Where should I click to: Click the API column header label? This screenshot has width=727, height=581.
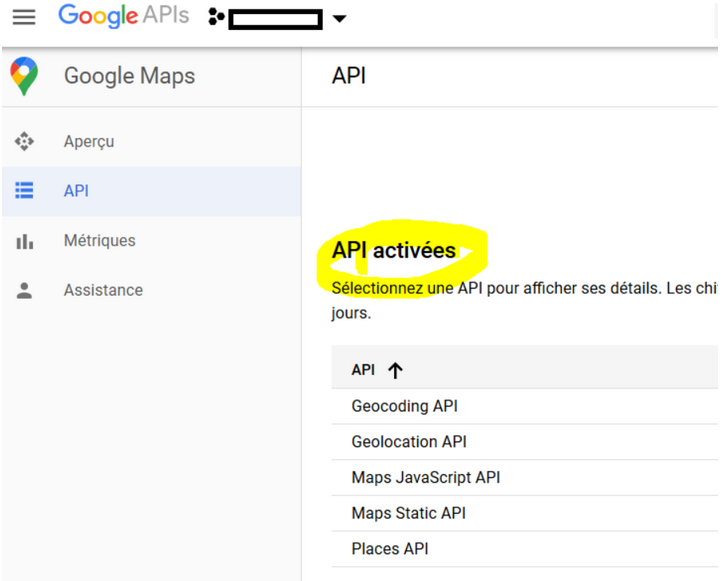click(363, 370)
